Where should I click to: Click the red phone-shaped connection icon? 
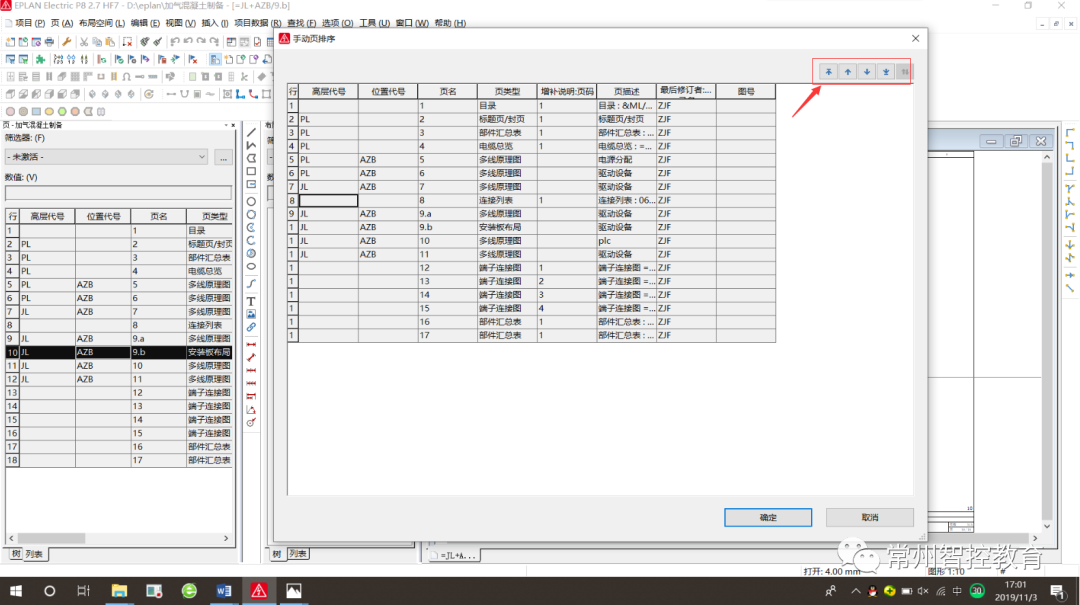(253, 94)
